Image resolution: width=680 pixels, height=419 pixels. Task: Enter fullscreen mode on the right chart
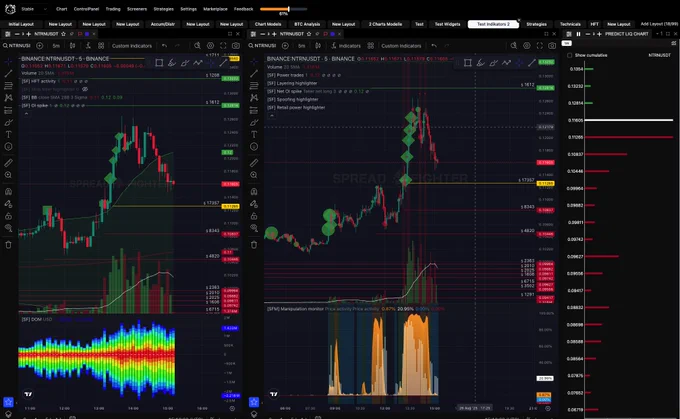(x=539, y=46)
